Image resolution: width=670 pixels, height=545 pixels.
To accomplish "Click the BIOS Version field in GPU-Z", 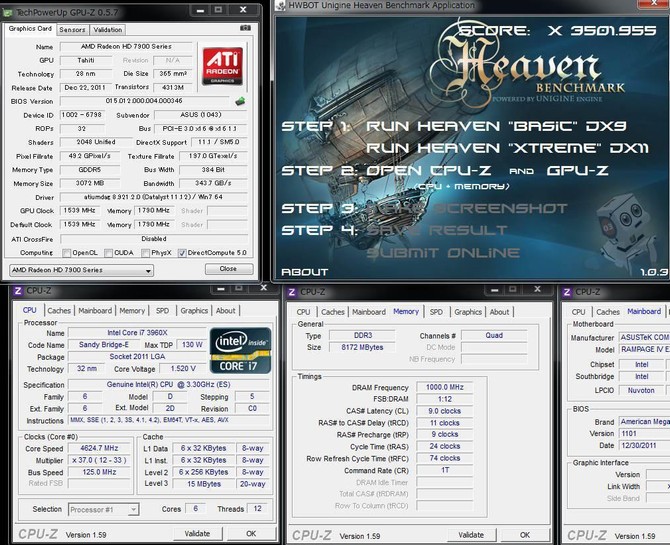I will (x=144, y=101).
